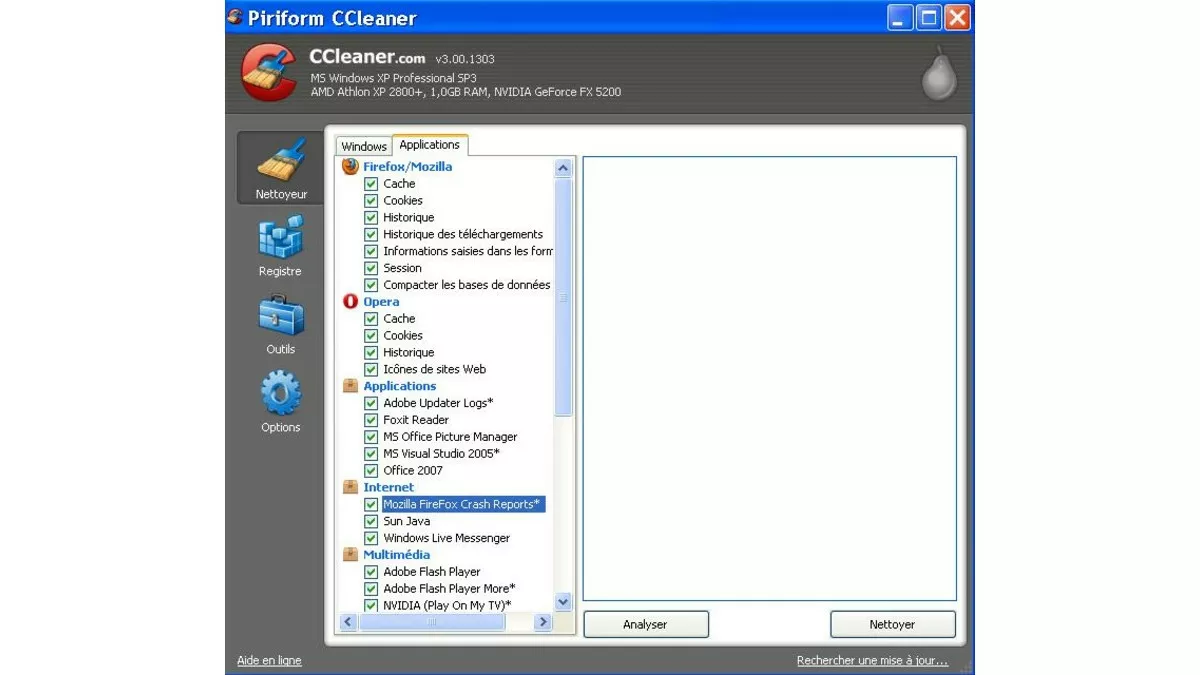Viewport: 1200px width, 675px height.
Task: Click the Opera browser icon
Action: pyautogui.click(x=350, y=301)
